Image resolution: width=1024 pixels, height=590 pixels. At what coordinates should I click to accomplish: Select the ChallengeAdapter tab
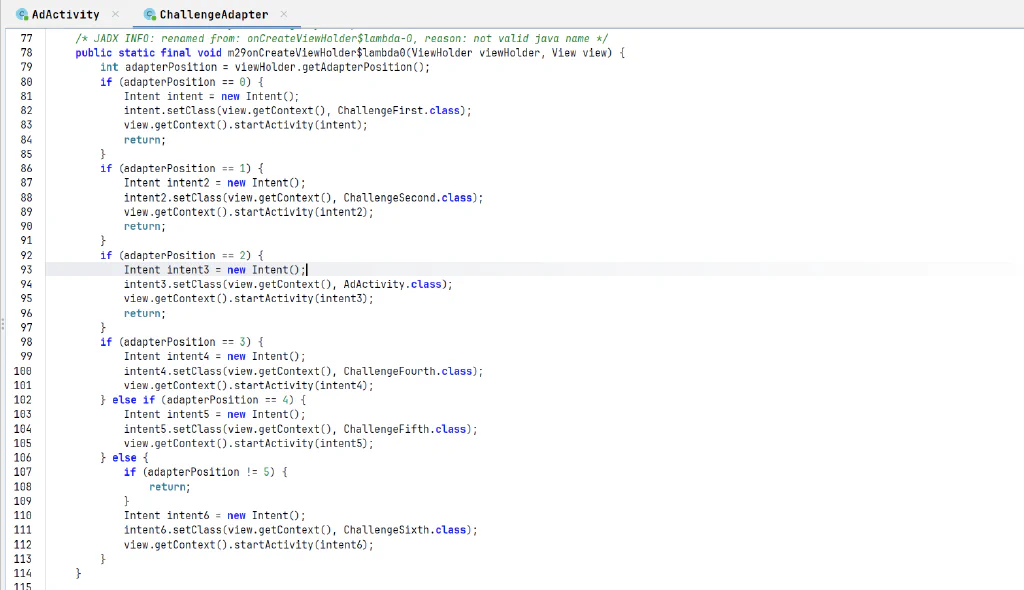214,14
